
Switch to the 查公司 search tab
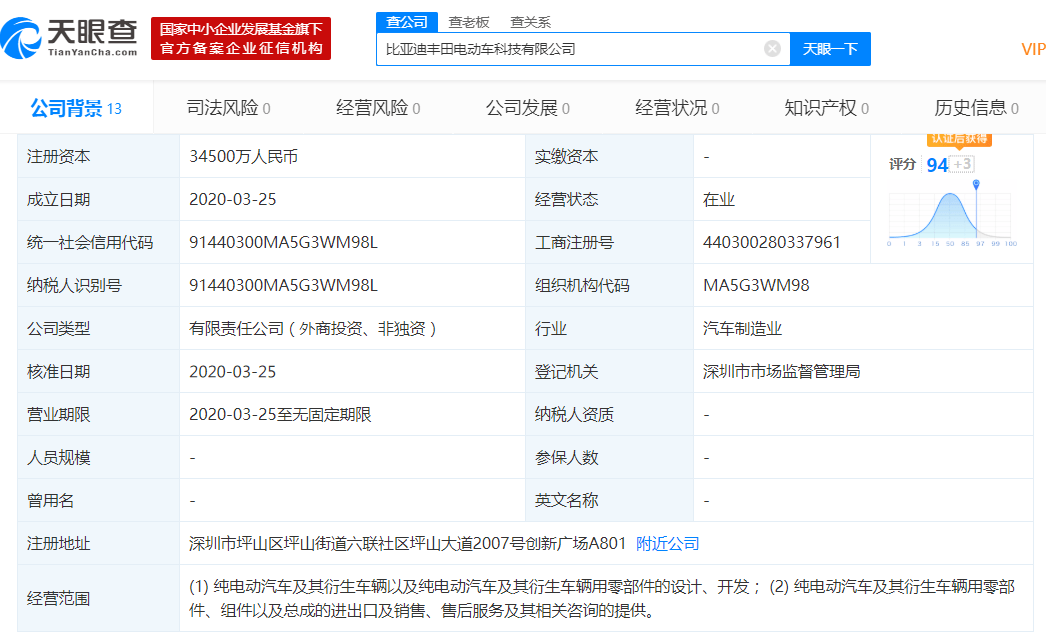click(x=407, y=22)
